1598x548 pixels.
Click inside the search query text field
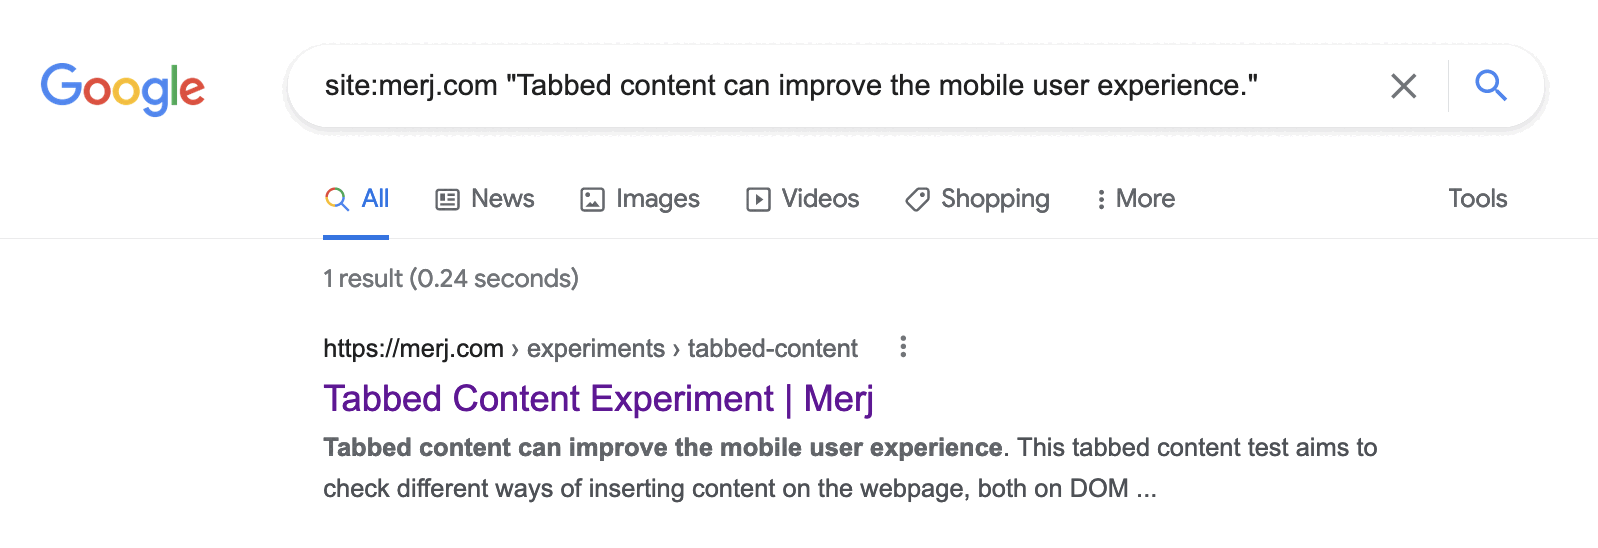coord(790,86)
